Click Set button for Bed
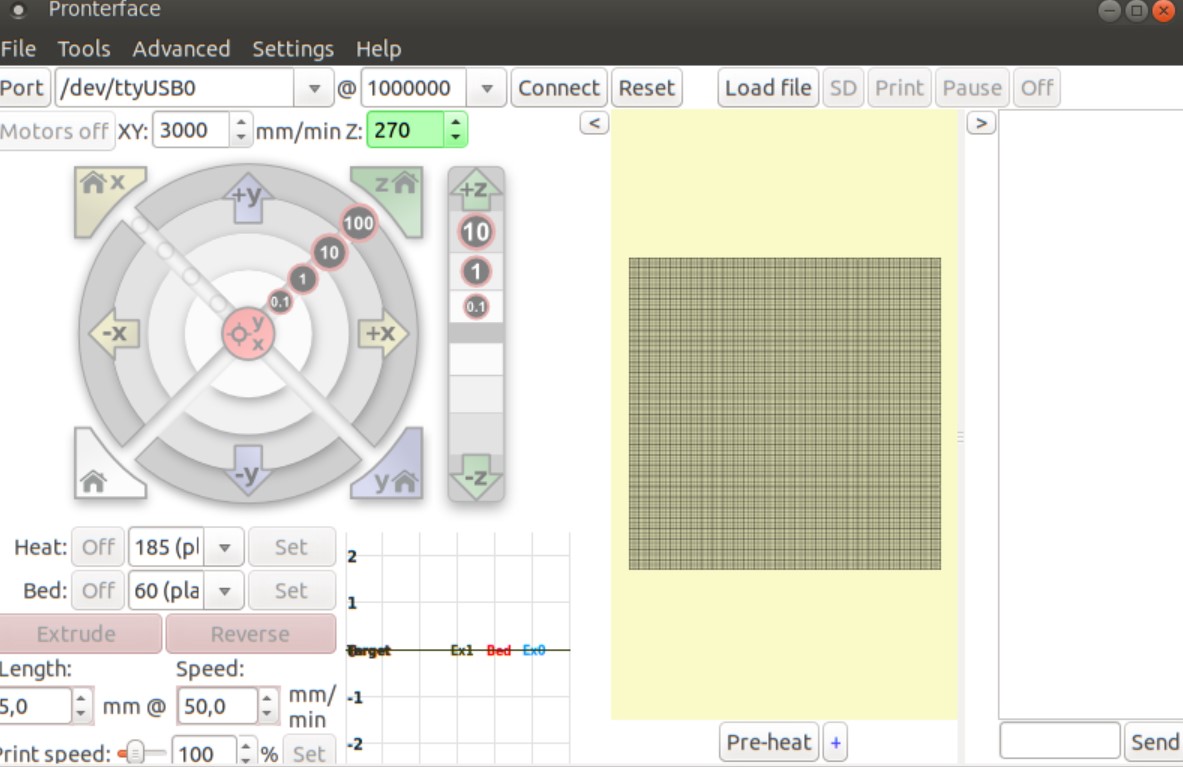The width and height of the screenshot is (1183, 767). tap(290, 591)
